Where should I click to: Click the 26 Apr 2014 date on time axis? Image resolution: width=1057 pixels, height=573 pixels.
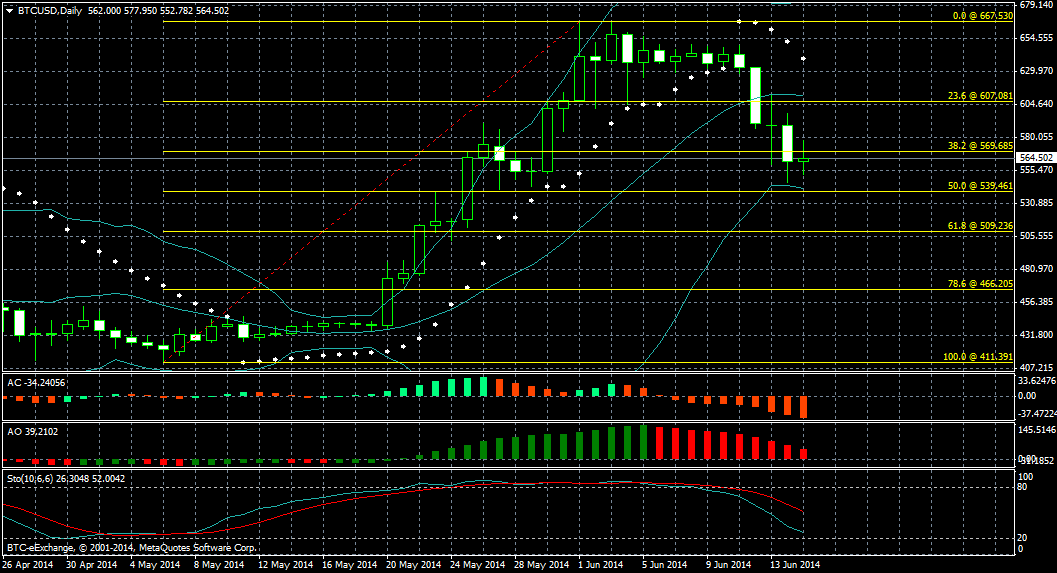click(25, 565)
